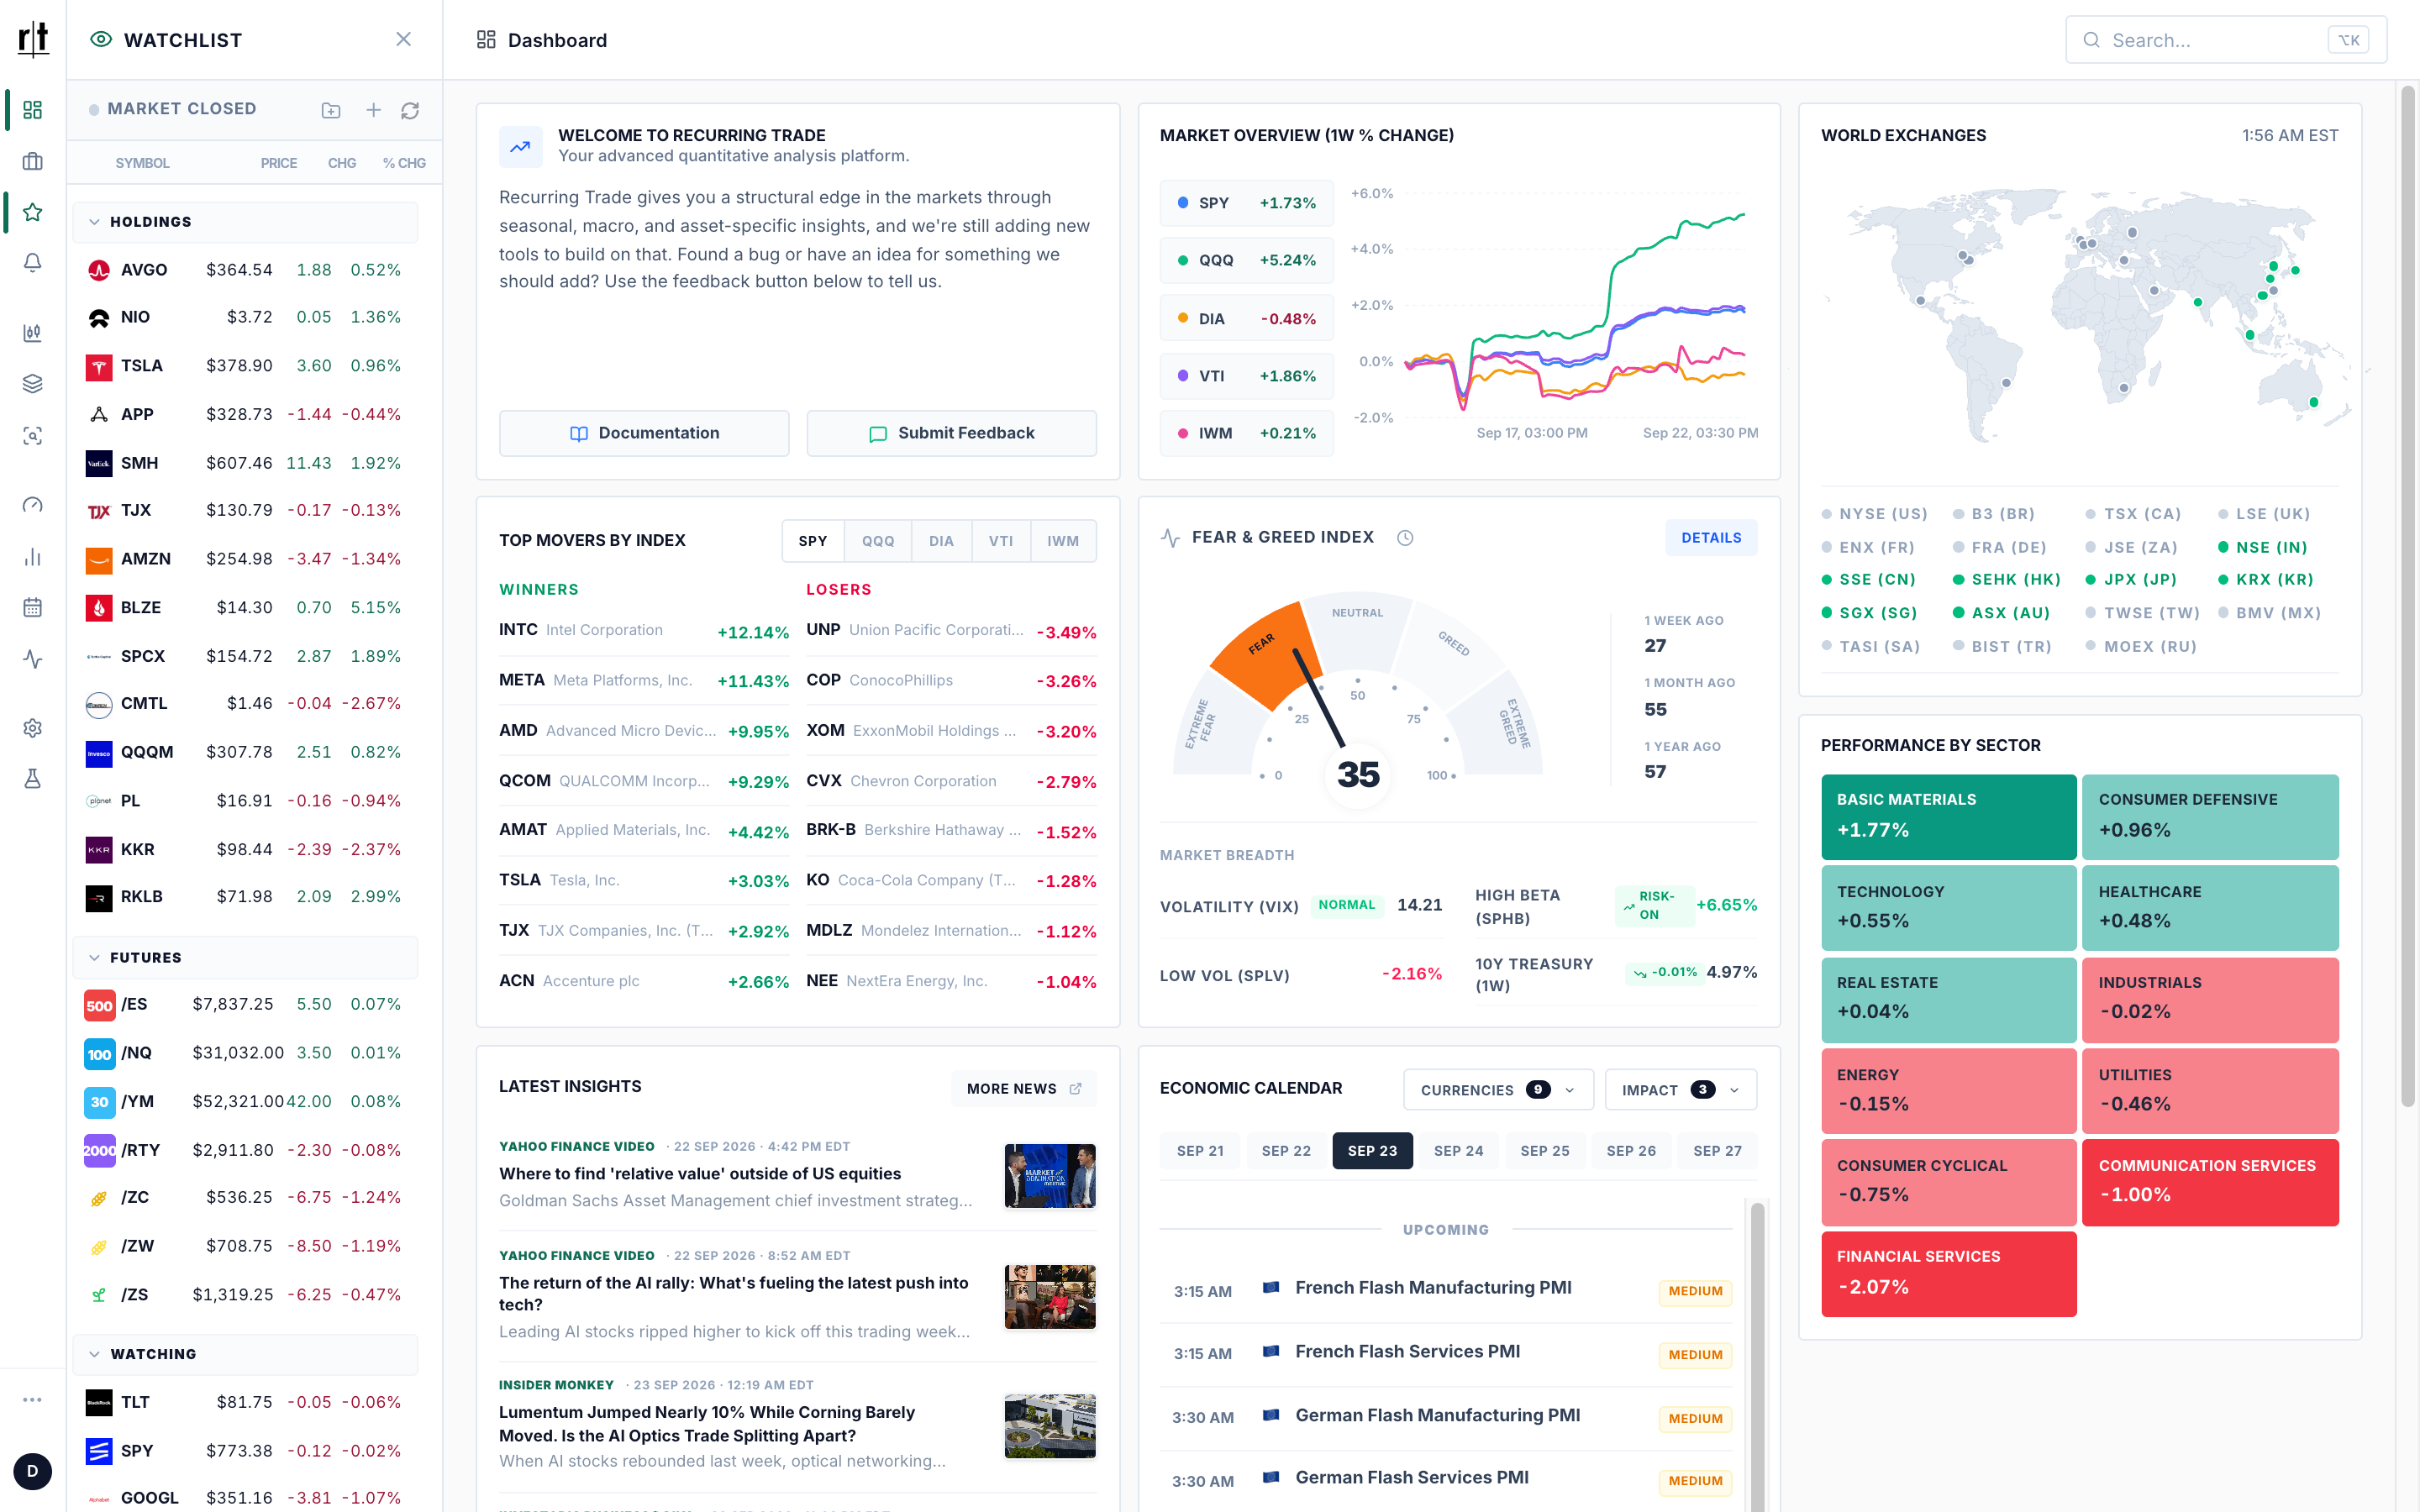Select AVGO row in Holdings
The width and height of the screenshot is (2420, 1512).
pyautogui.click(x=245, y=270)
